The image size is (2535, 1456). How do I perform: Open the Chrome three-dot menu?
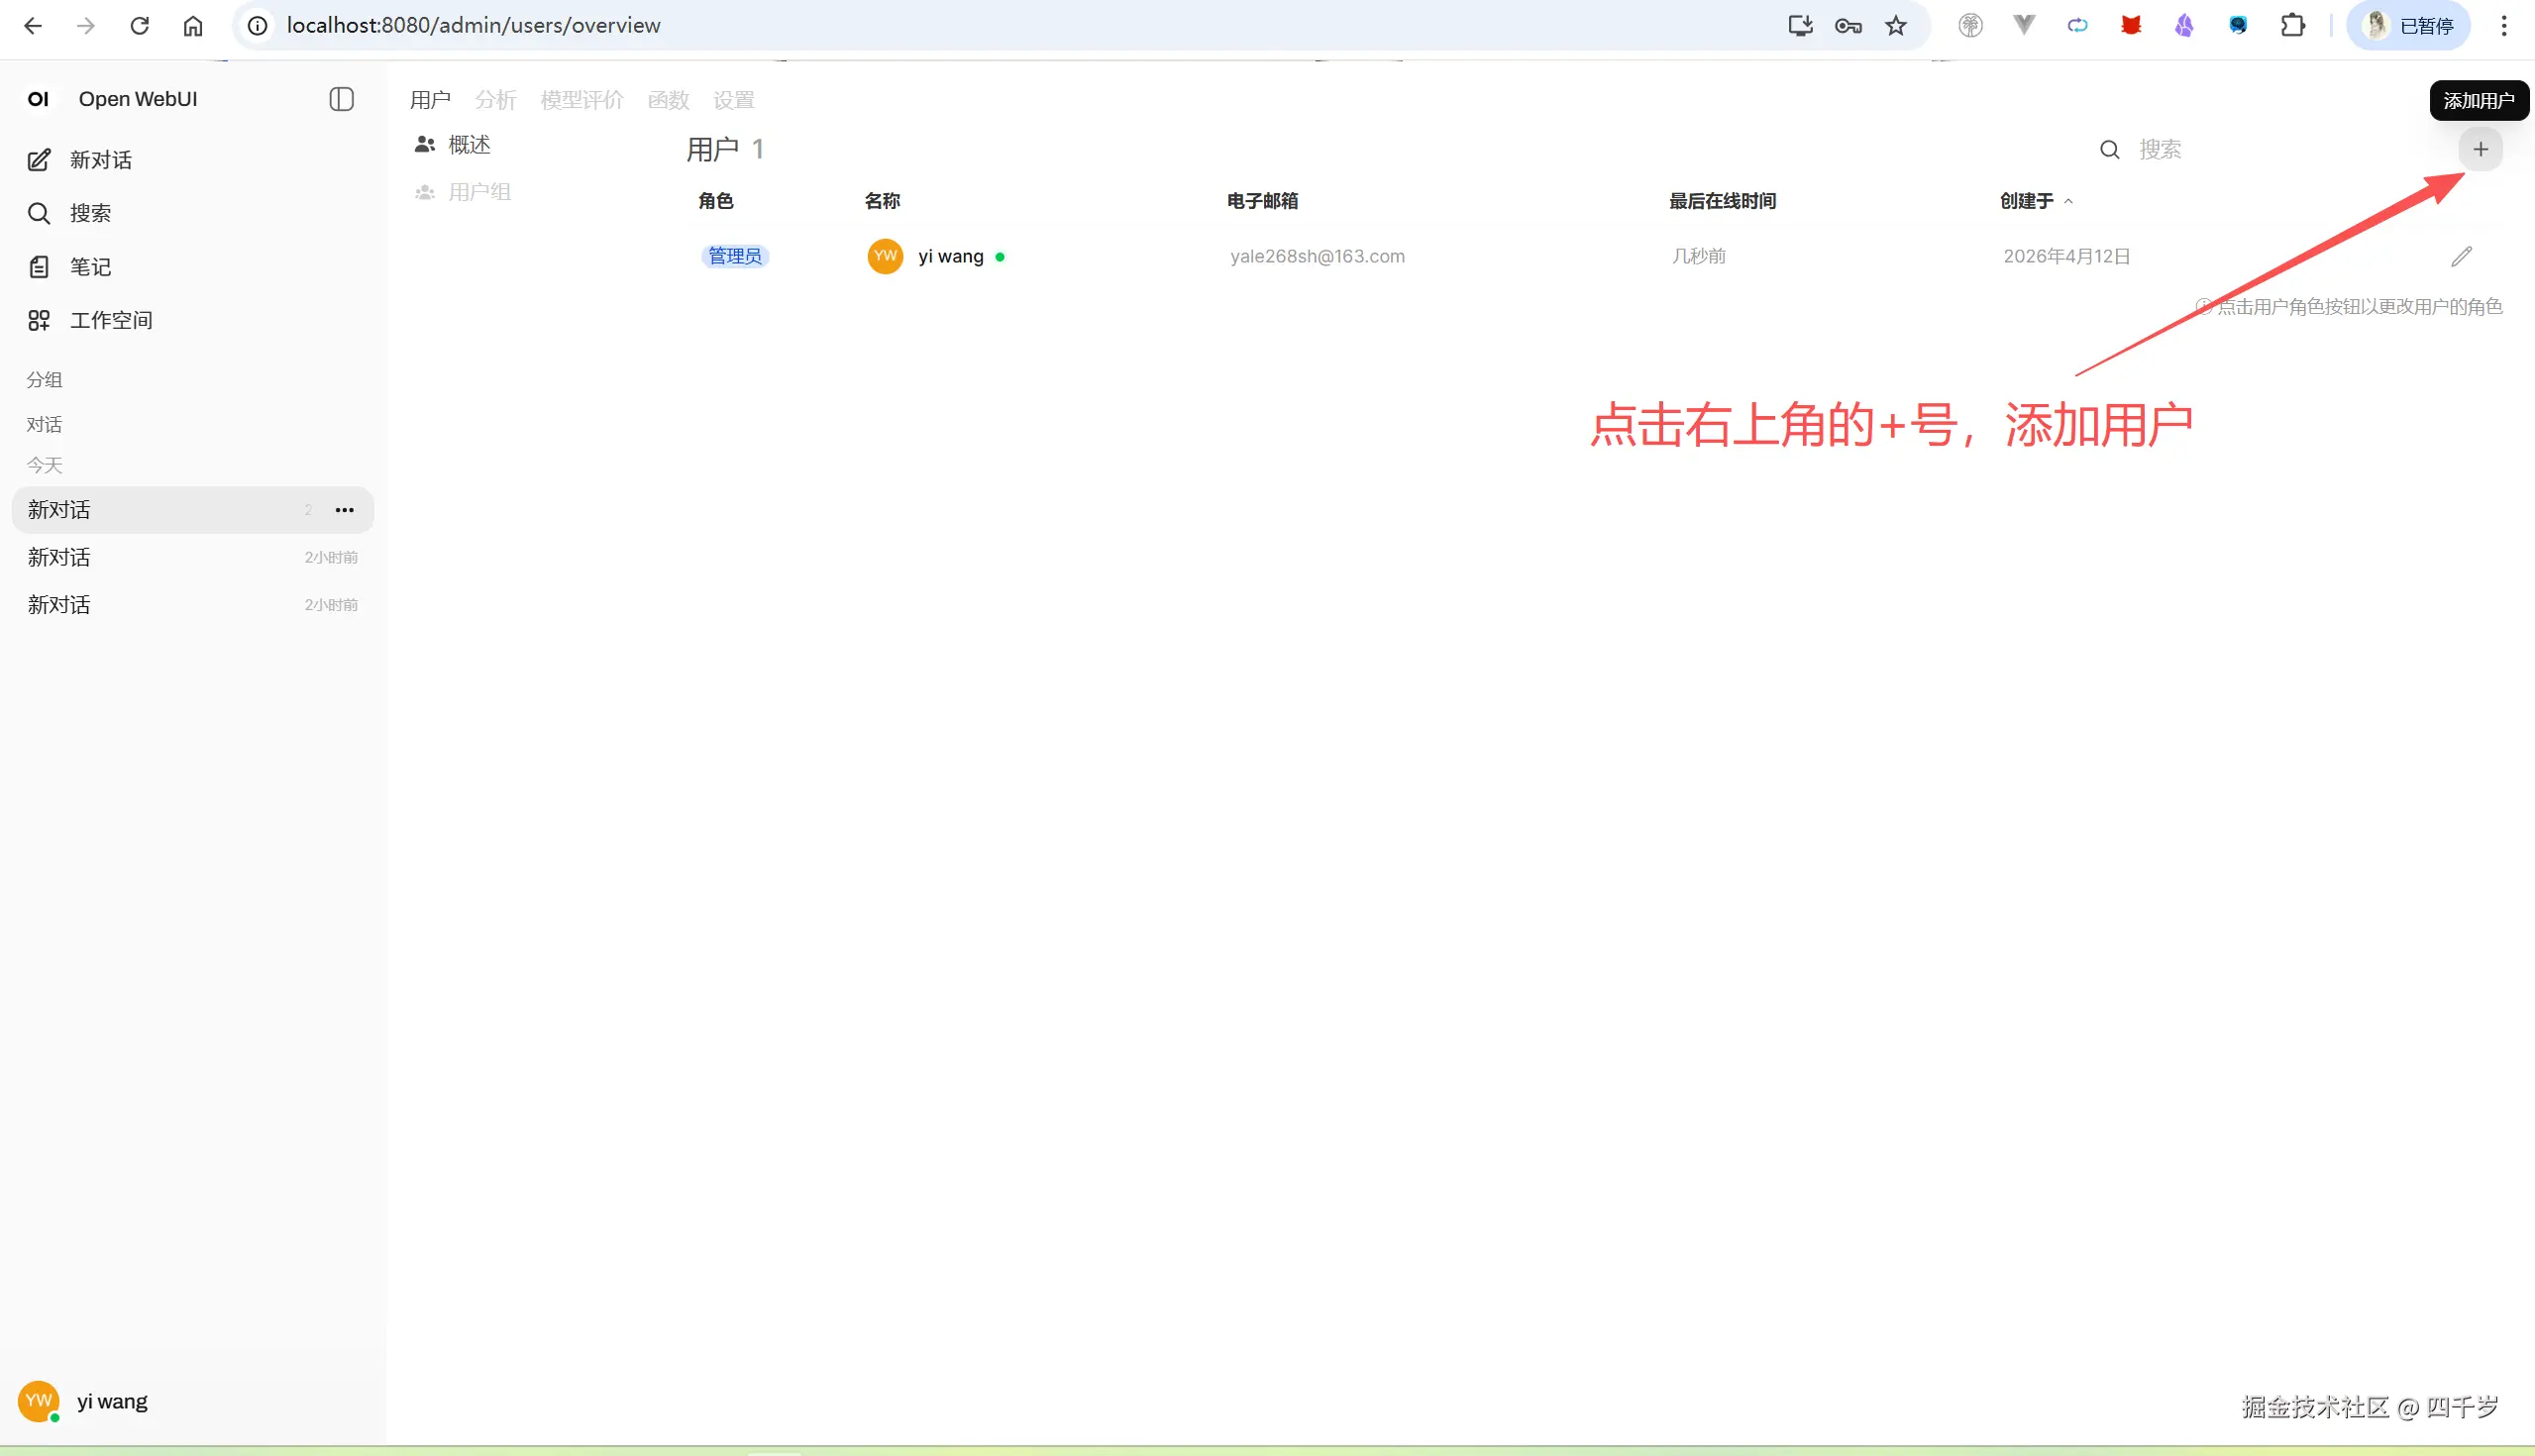tap(2504, 25)
